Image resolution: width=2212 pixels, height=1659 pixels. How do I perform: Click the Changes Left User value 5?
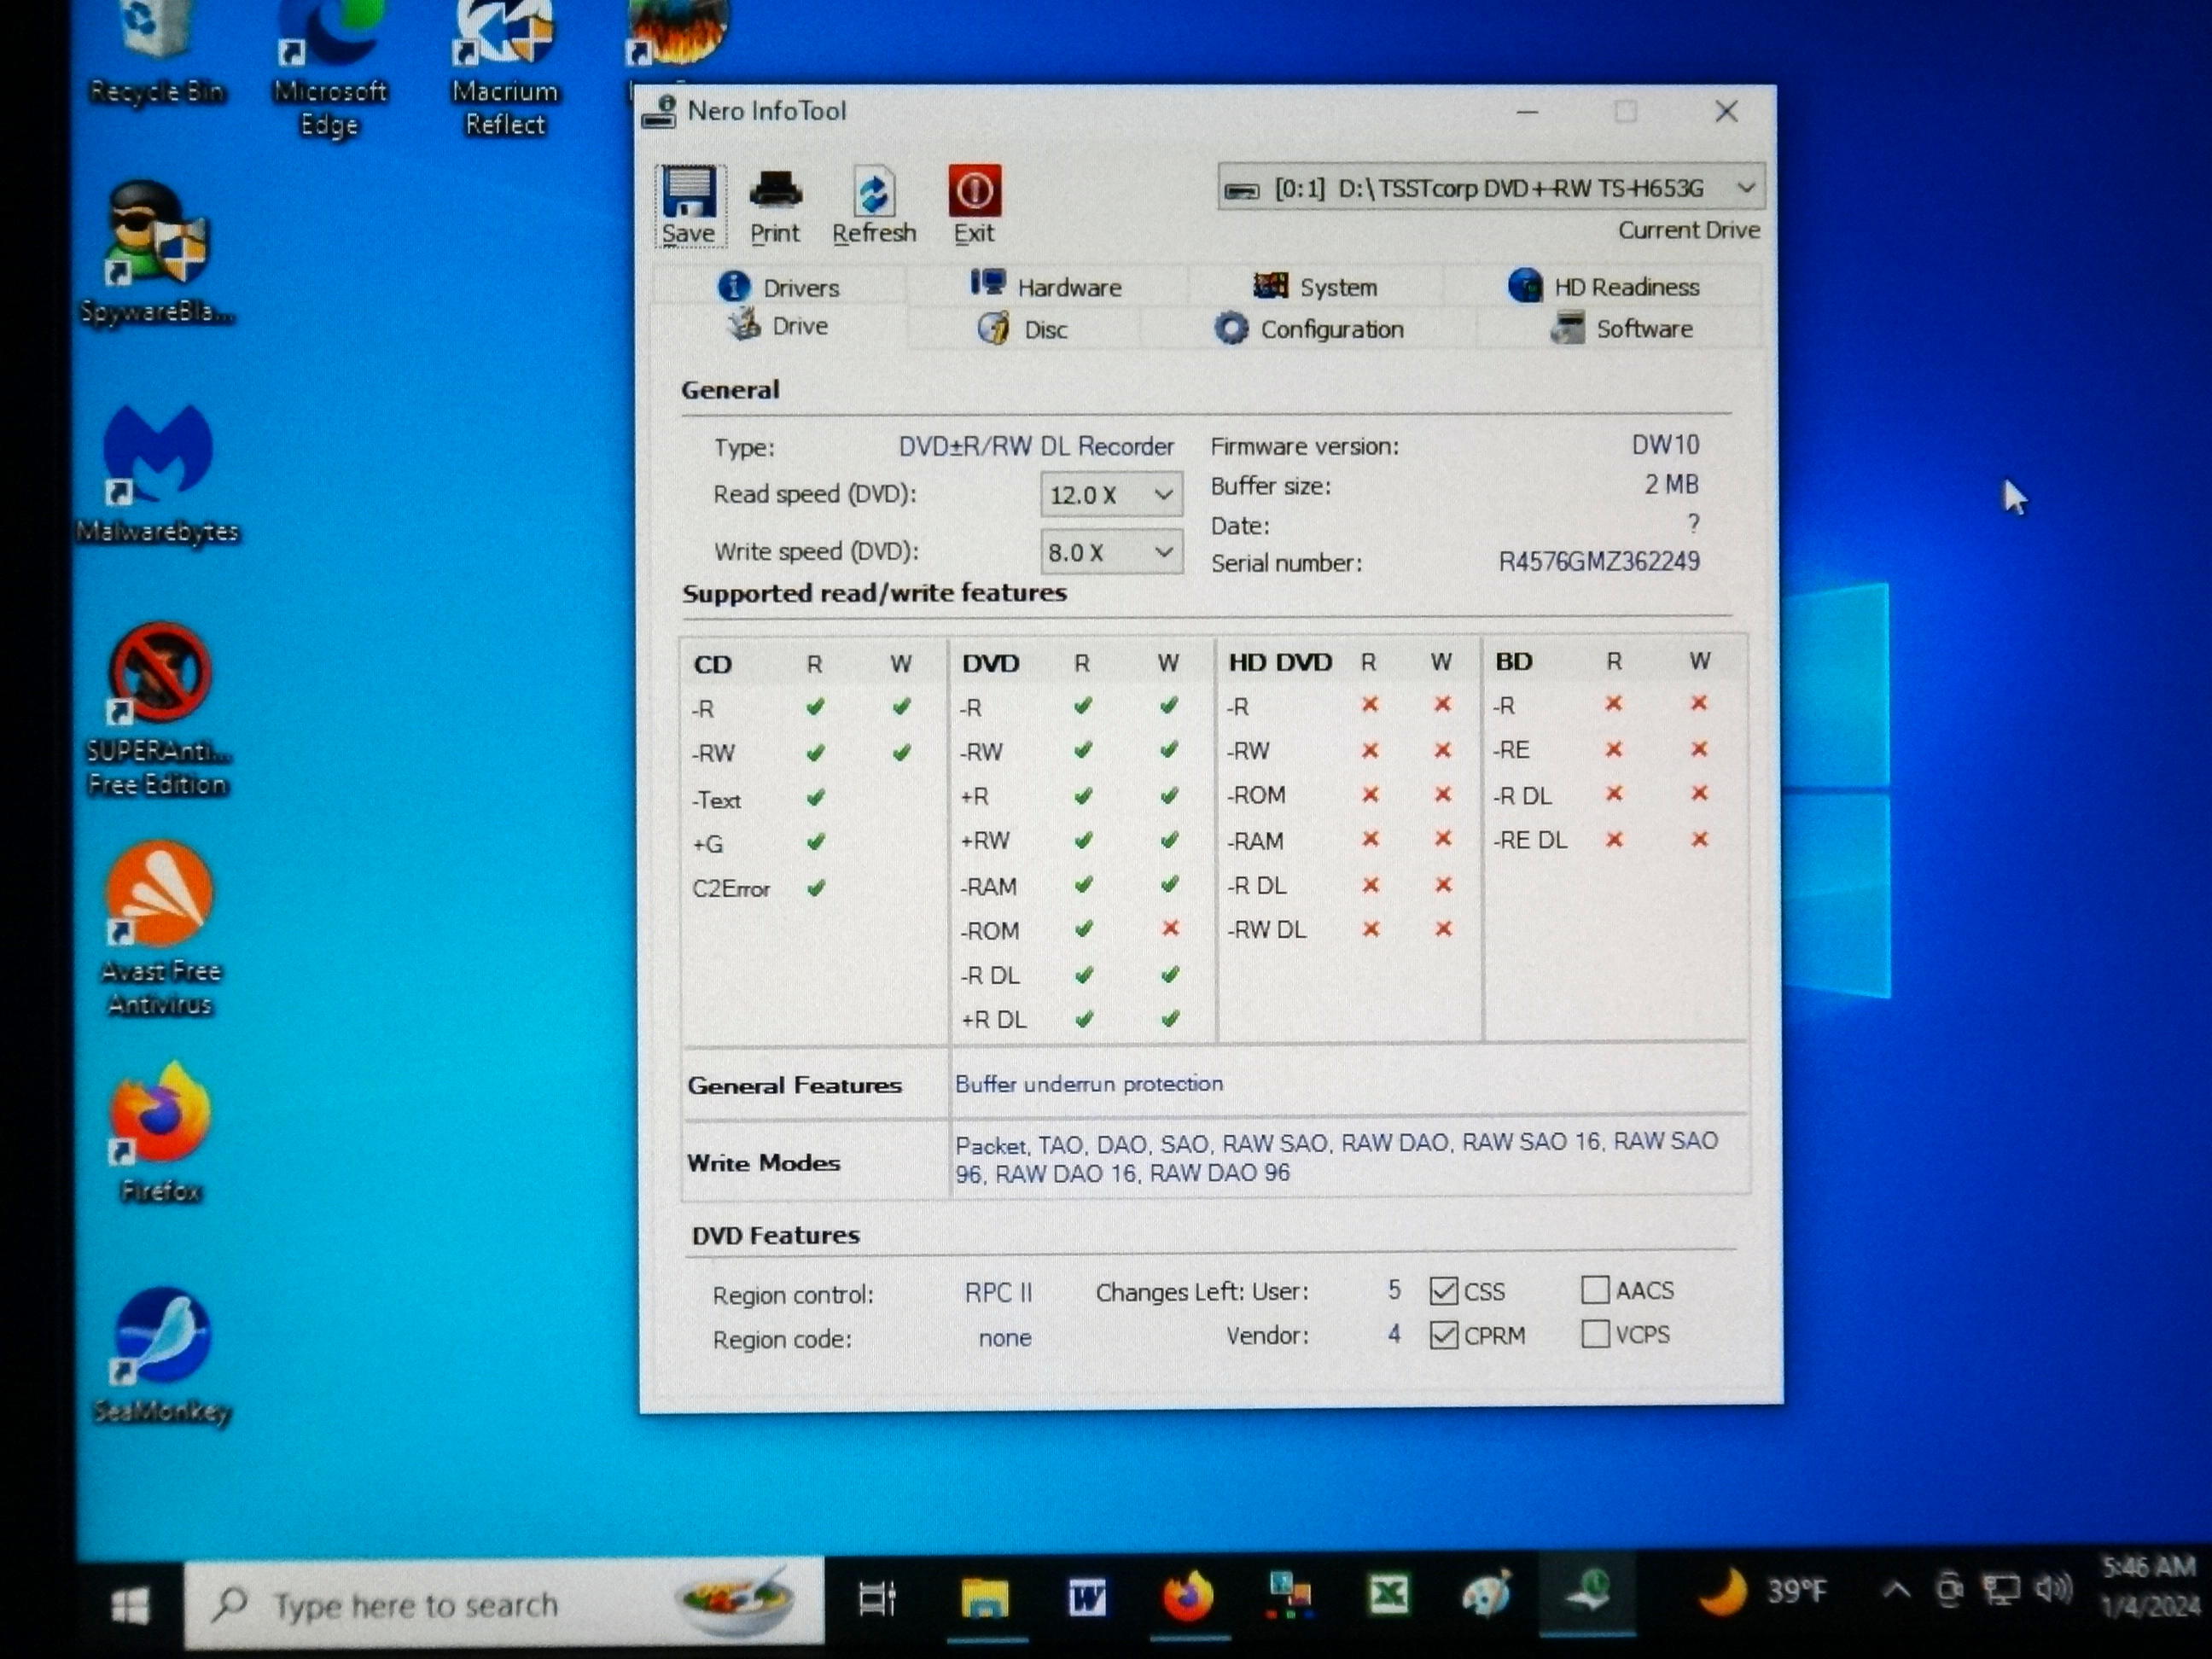click(1394, 1290)
